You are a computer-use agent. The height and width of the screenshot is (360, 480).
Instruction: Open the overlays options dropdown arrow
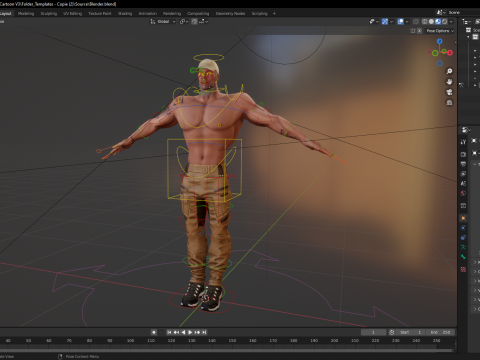(x=407, y=21)
